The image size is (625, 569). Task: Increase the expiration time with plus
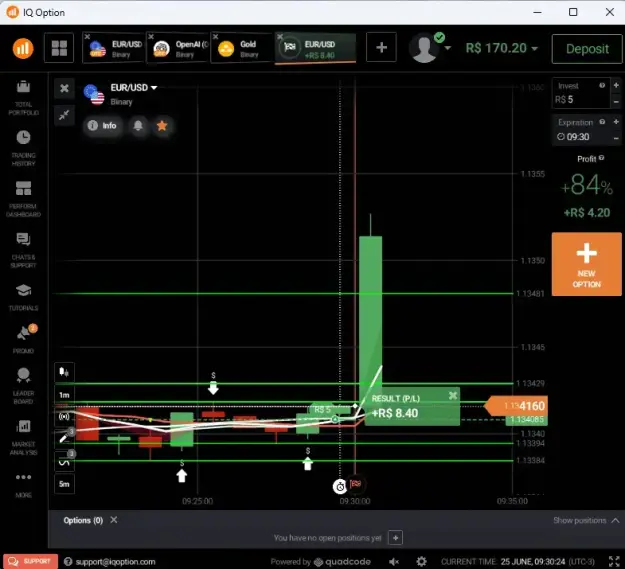(616, 122)
